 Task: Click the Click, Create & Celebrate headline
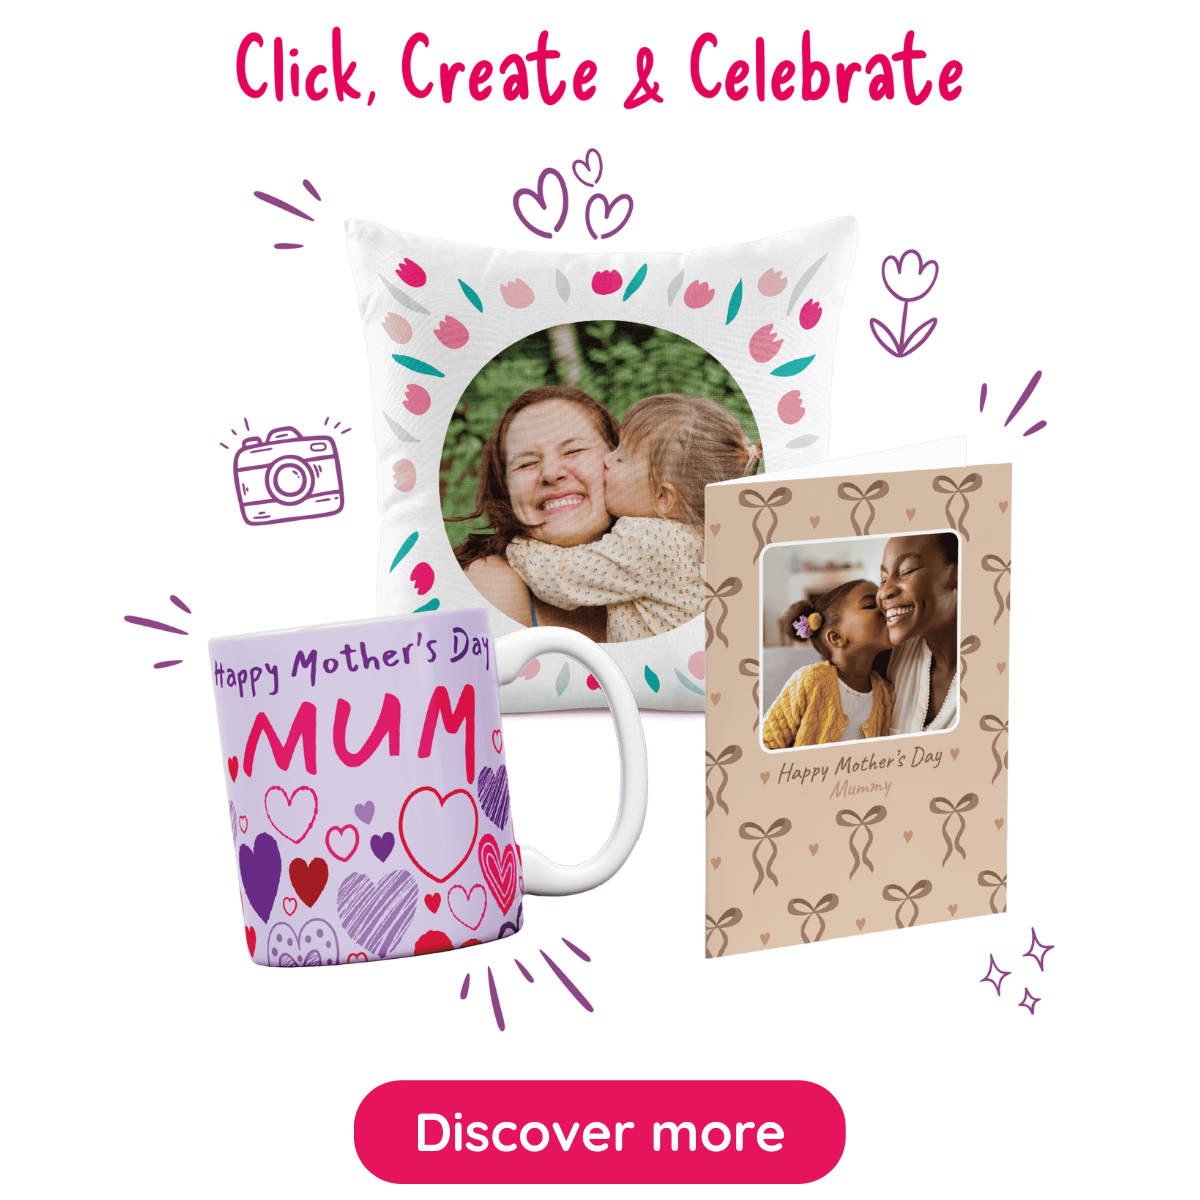pos(599,69)
